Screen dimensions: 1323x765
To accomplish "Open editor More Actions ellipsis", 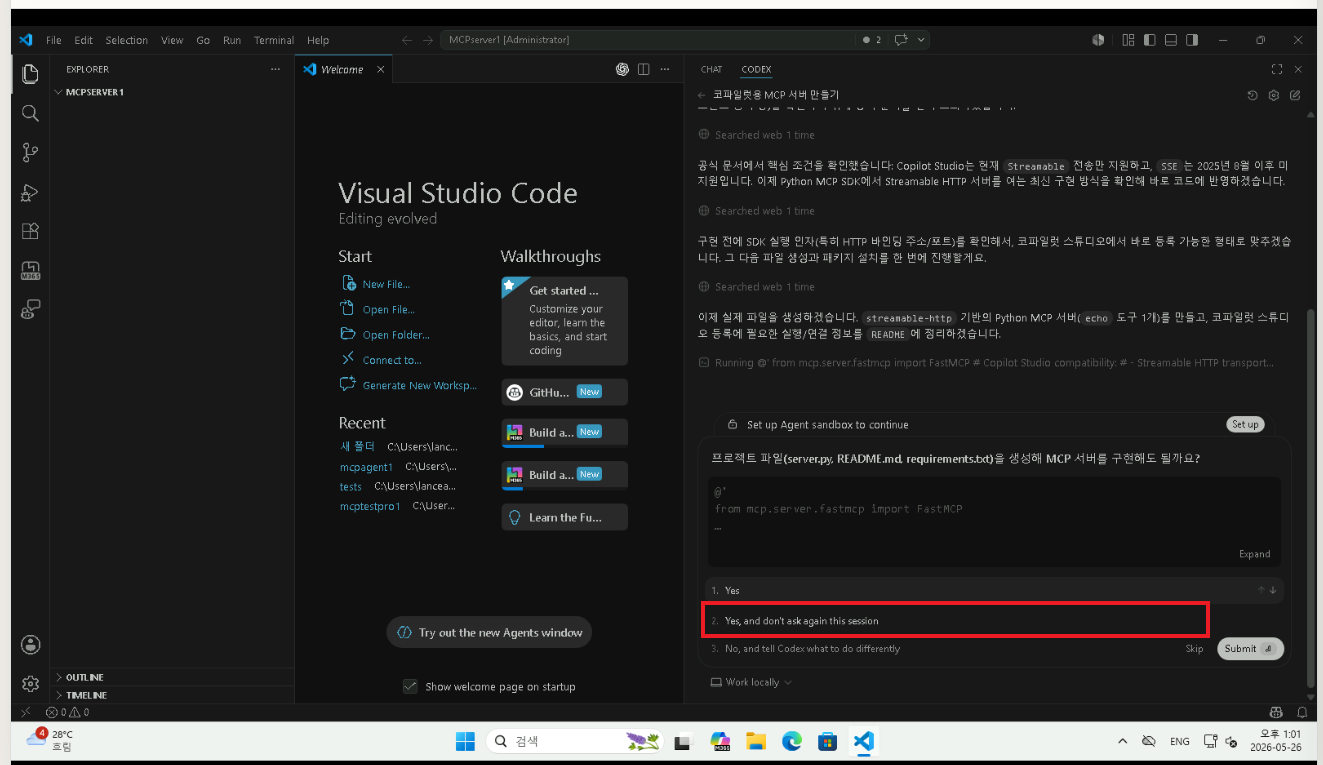I will (x=665, y=69).
